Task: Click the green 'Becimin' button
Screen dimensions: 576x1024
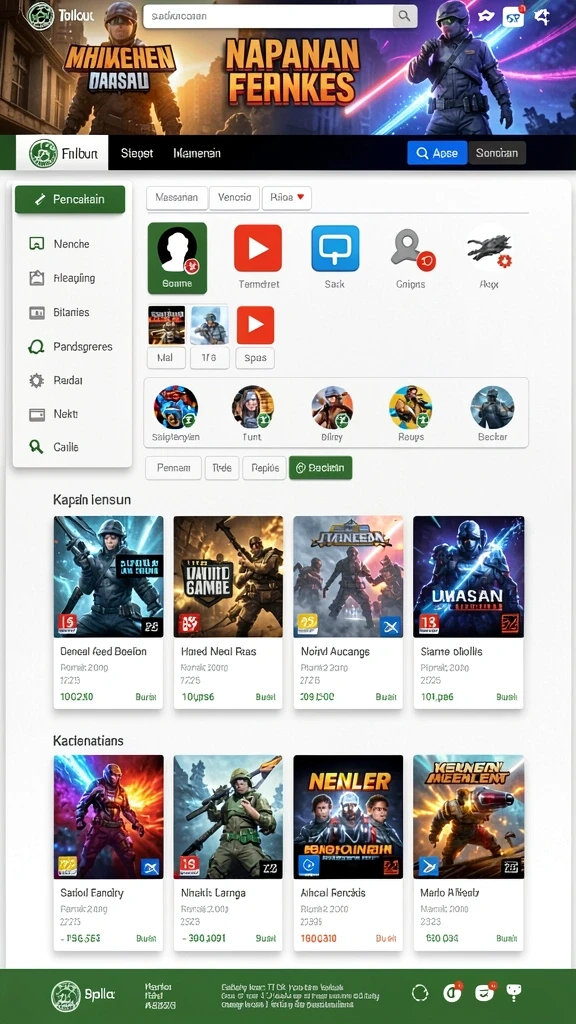Action: (321, 468)
